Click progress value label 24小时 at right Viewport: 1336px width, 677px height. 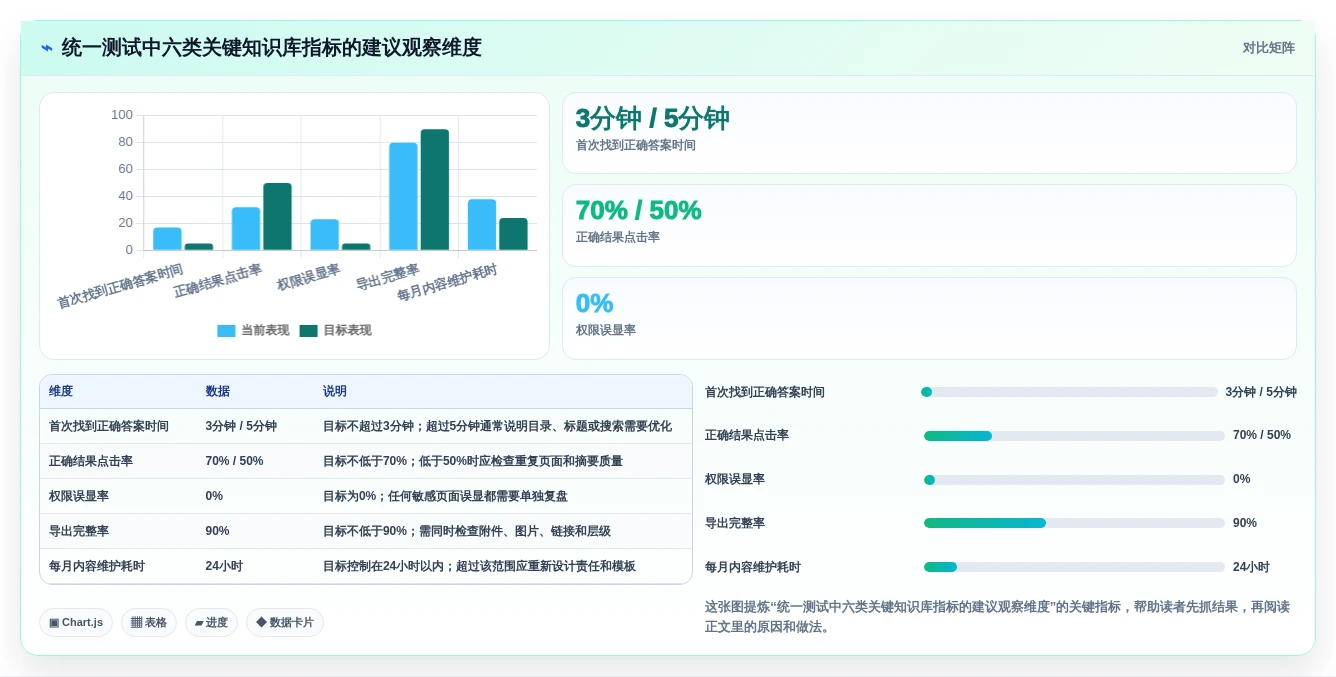coord(1251,567)
